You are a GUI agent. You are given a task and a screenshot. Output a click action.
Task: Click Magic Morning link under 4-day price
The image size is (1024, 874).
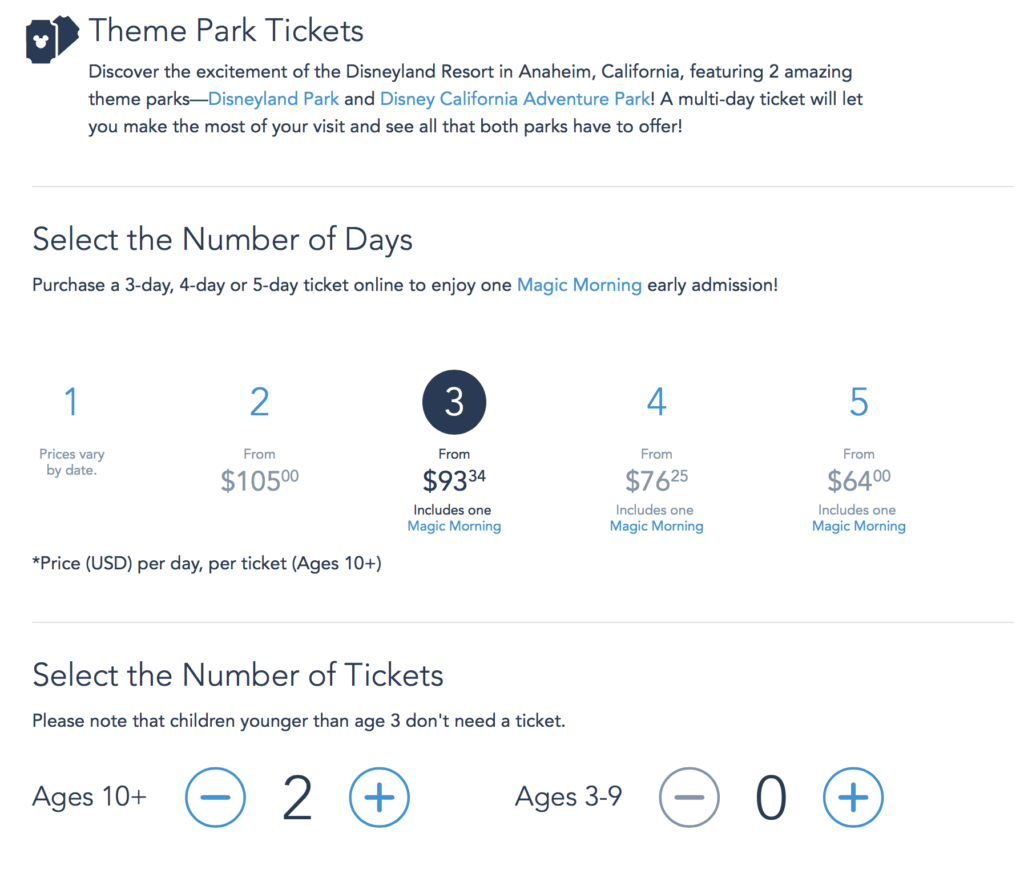click(x=656, y=526)
